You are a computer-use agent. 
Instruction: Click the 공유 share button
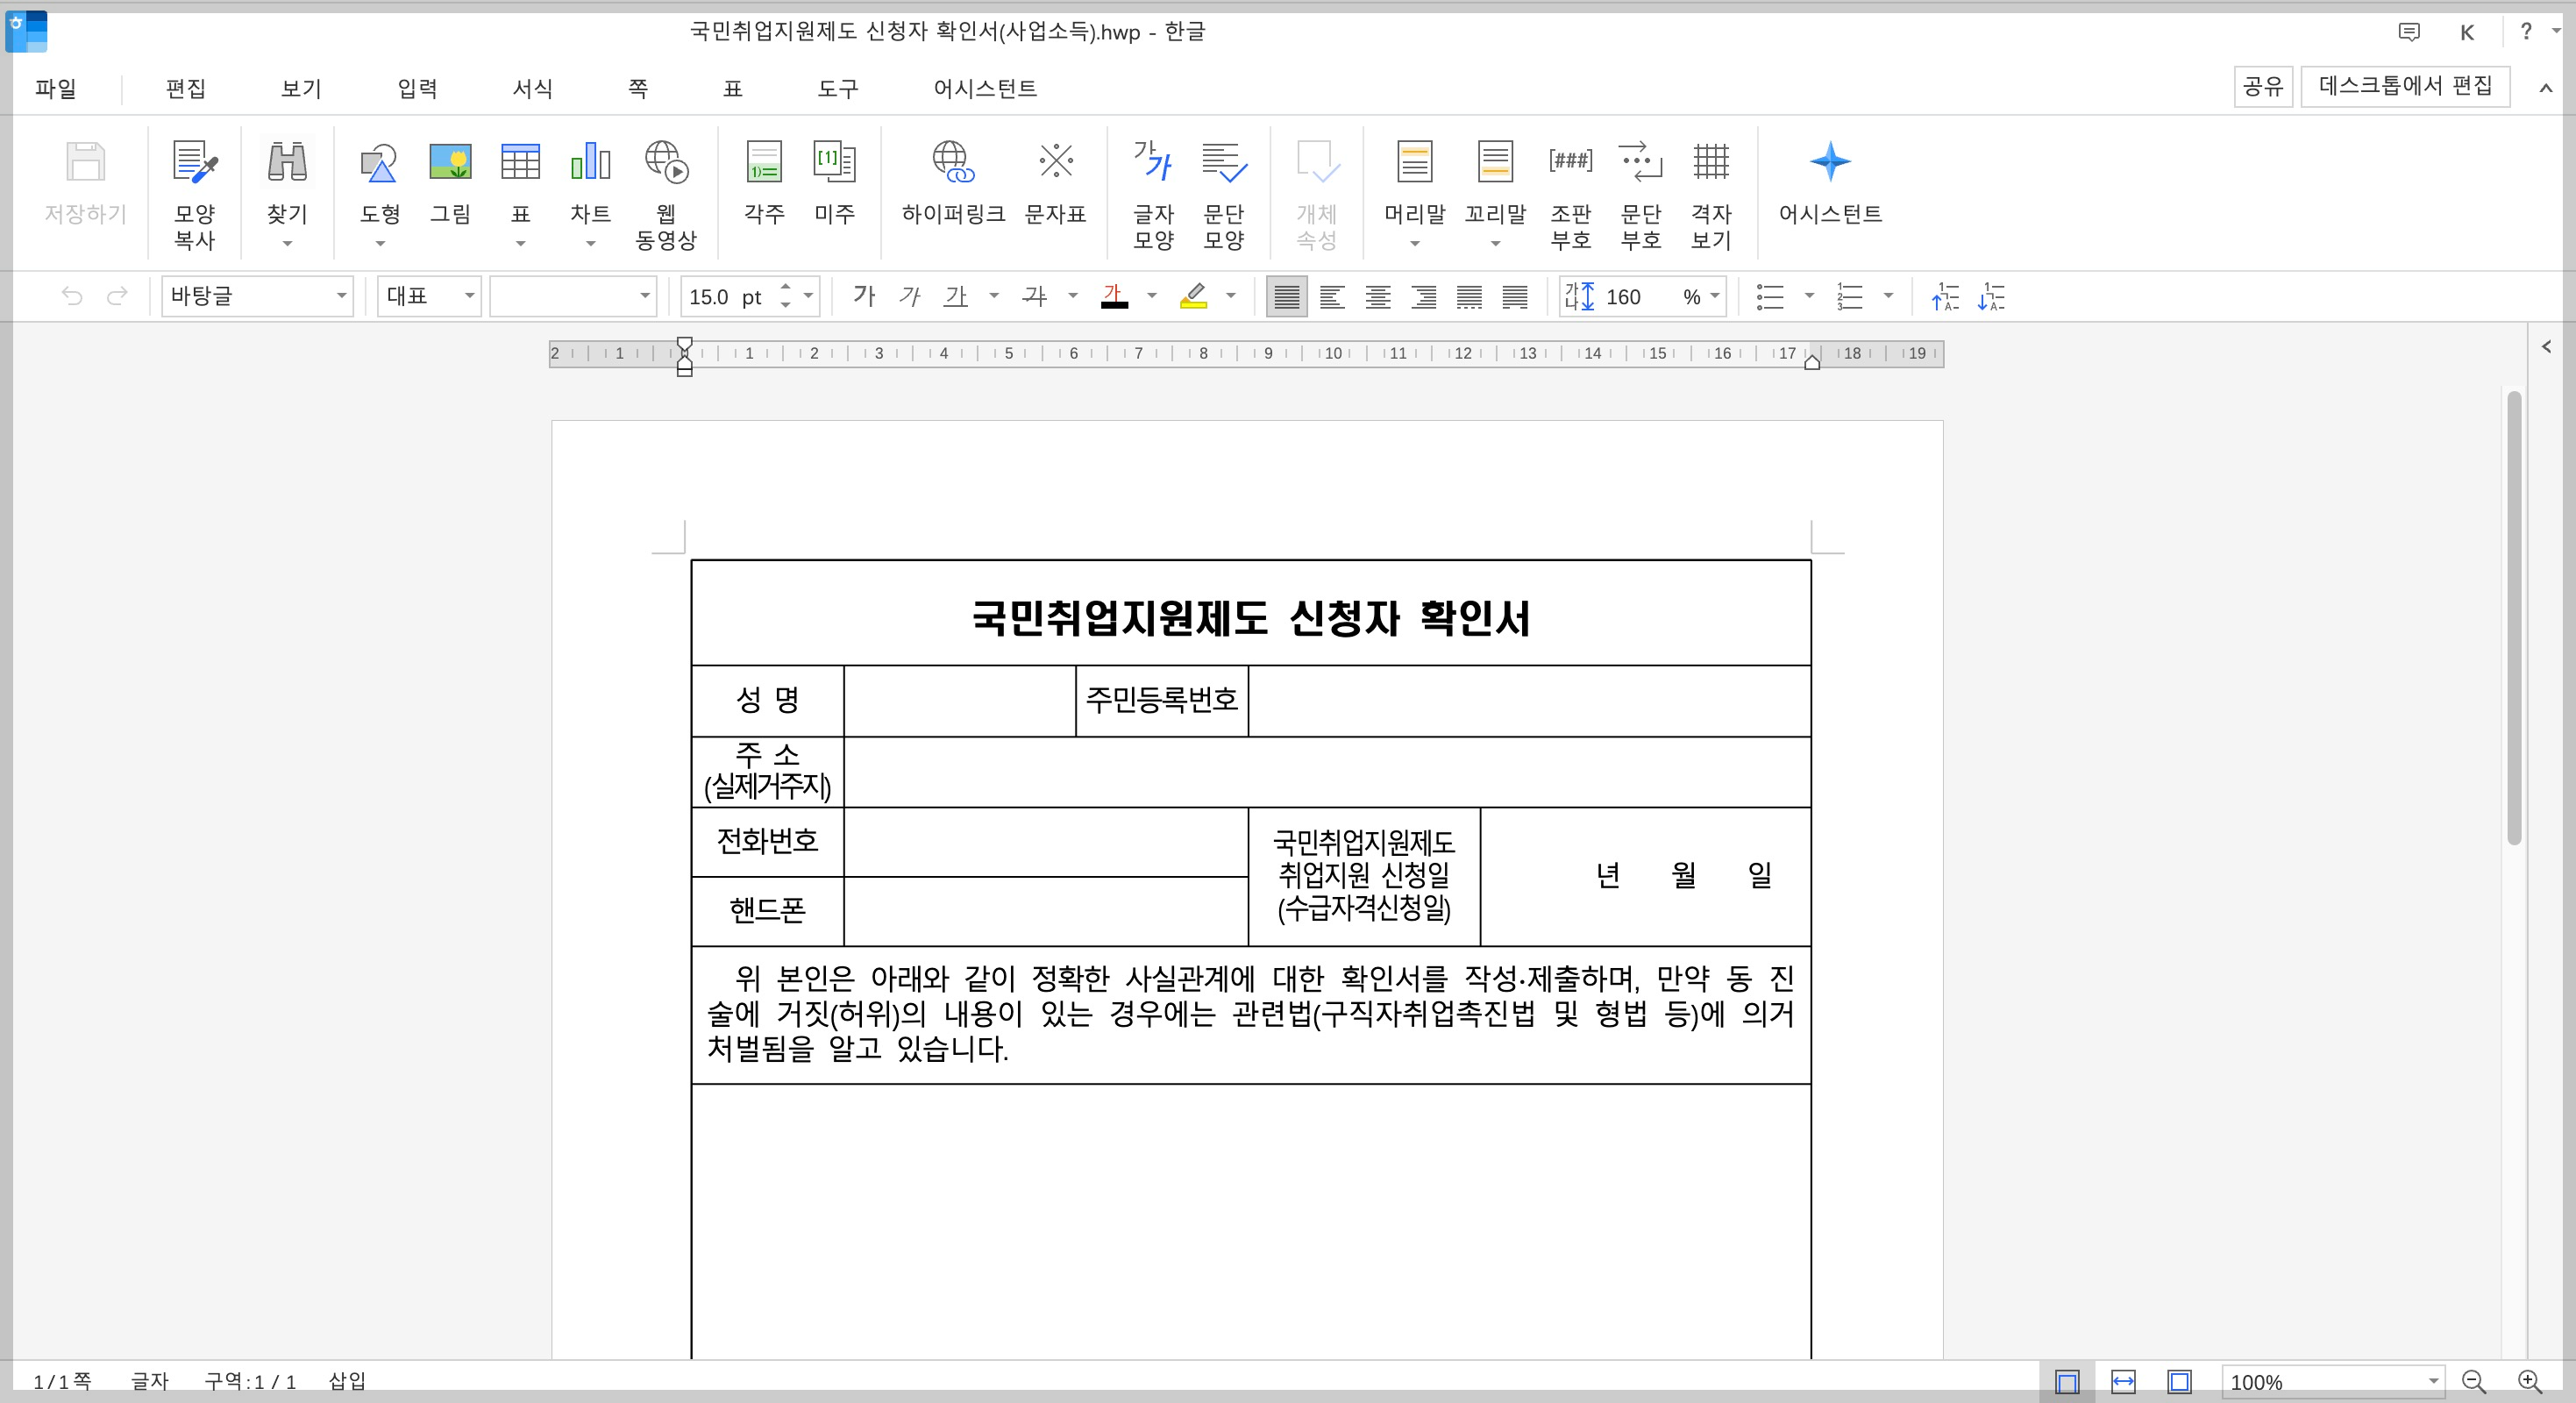[2262, 86]
